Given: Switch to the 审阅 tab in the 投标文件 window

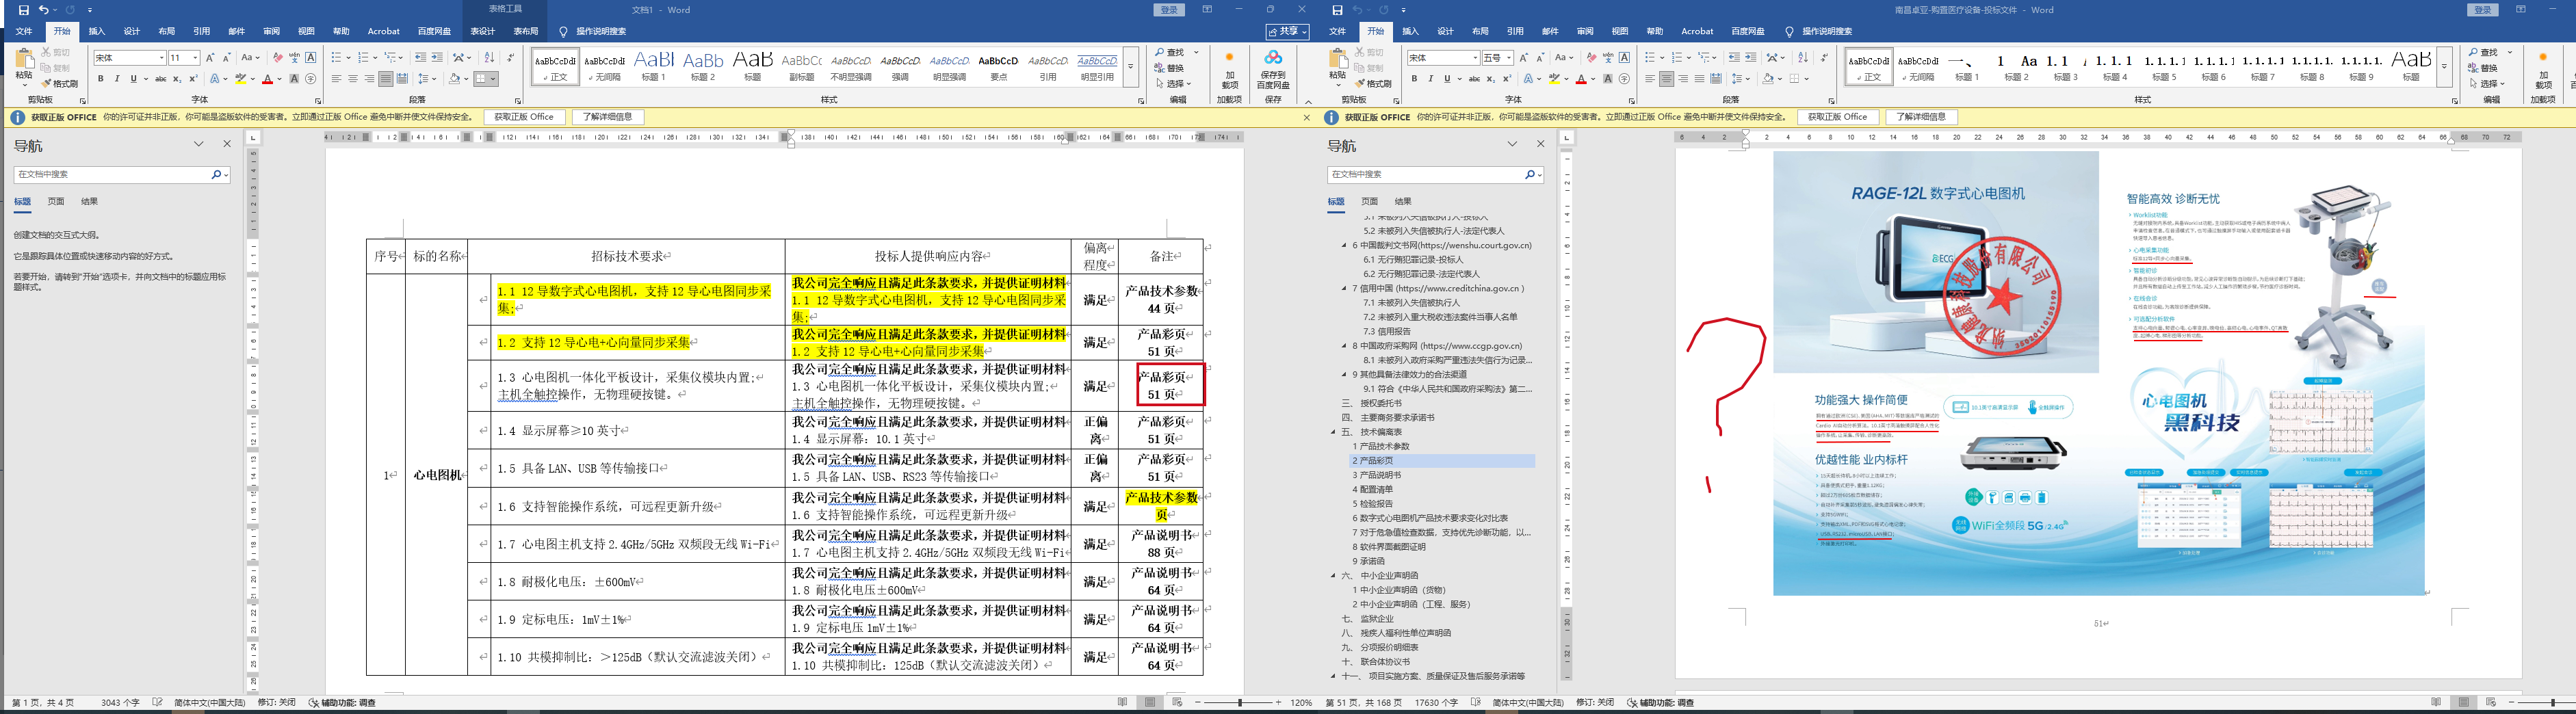Looking at the screenshot, I should [x=1584, y=32].
